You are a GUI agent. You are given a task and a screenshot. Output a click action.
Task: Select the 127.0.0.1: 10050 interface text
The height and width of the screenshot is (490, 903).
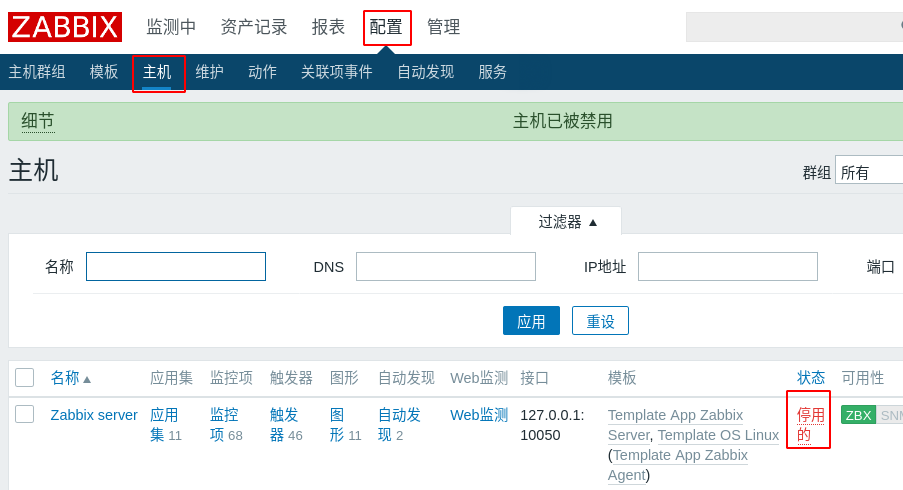click(552, 425)
